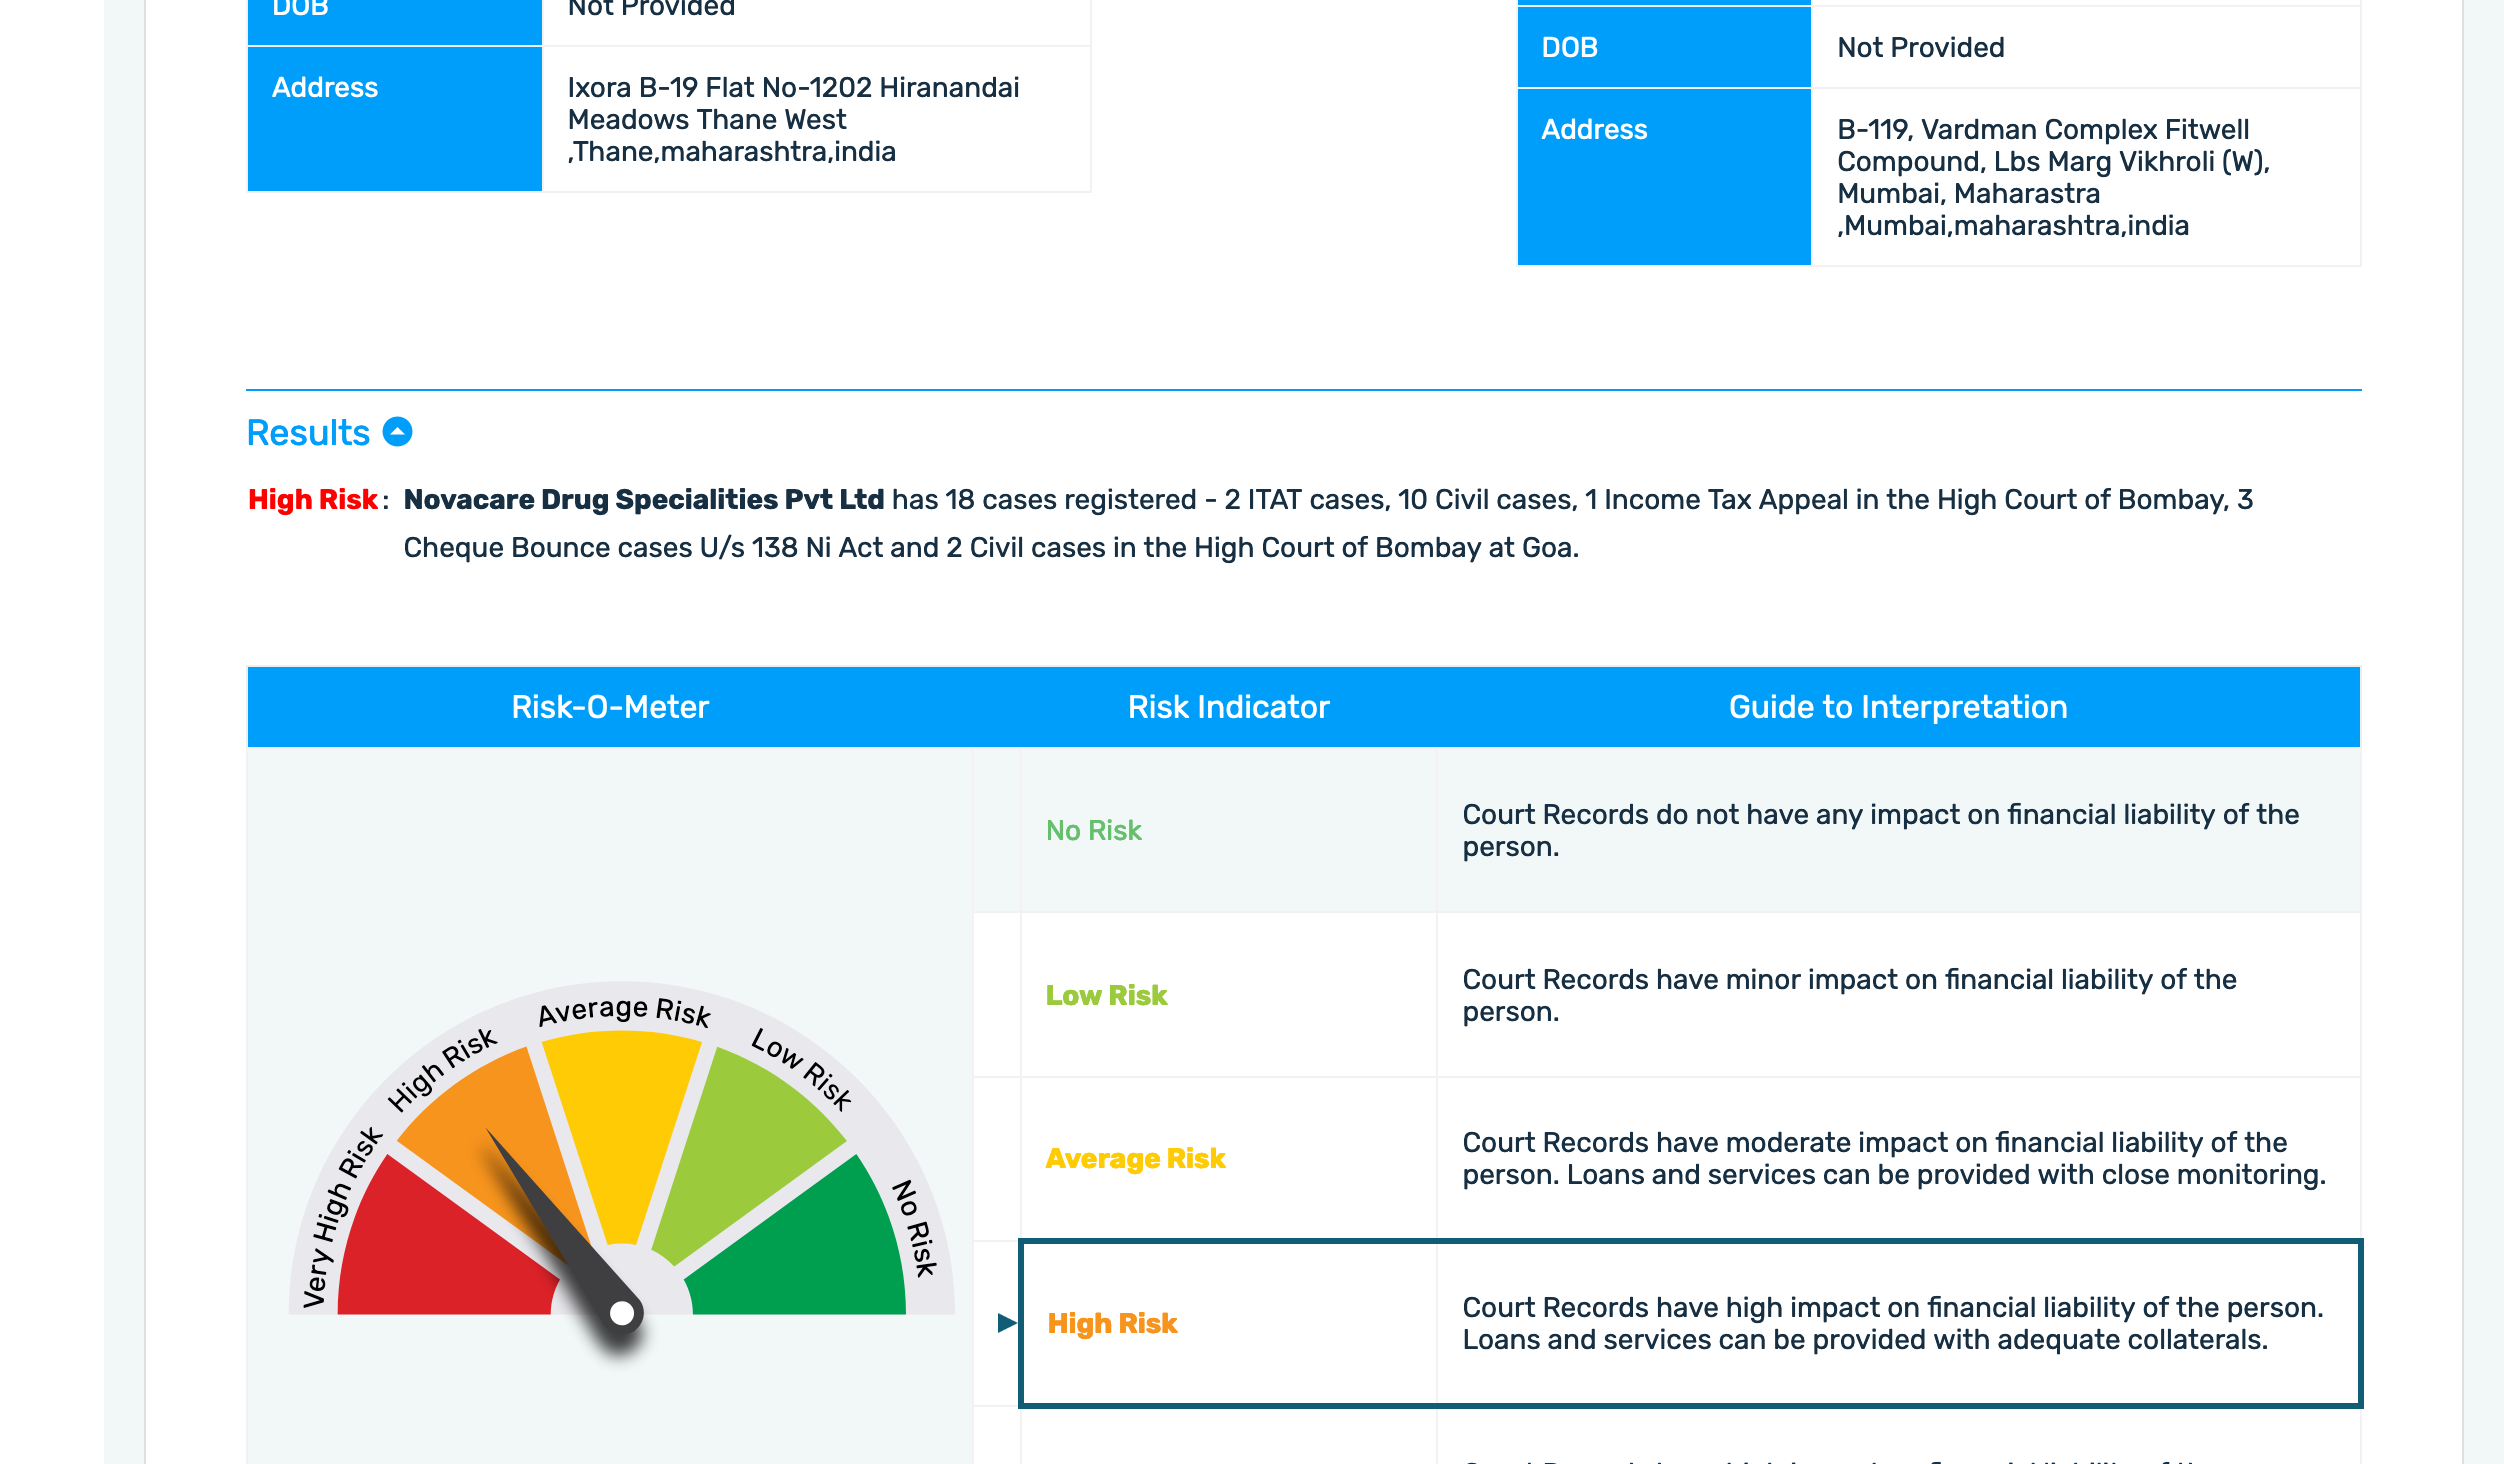Viewport: 2504px width, 1464px height.
Task: Click the left blue Address label cell
Action: 394,118
